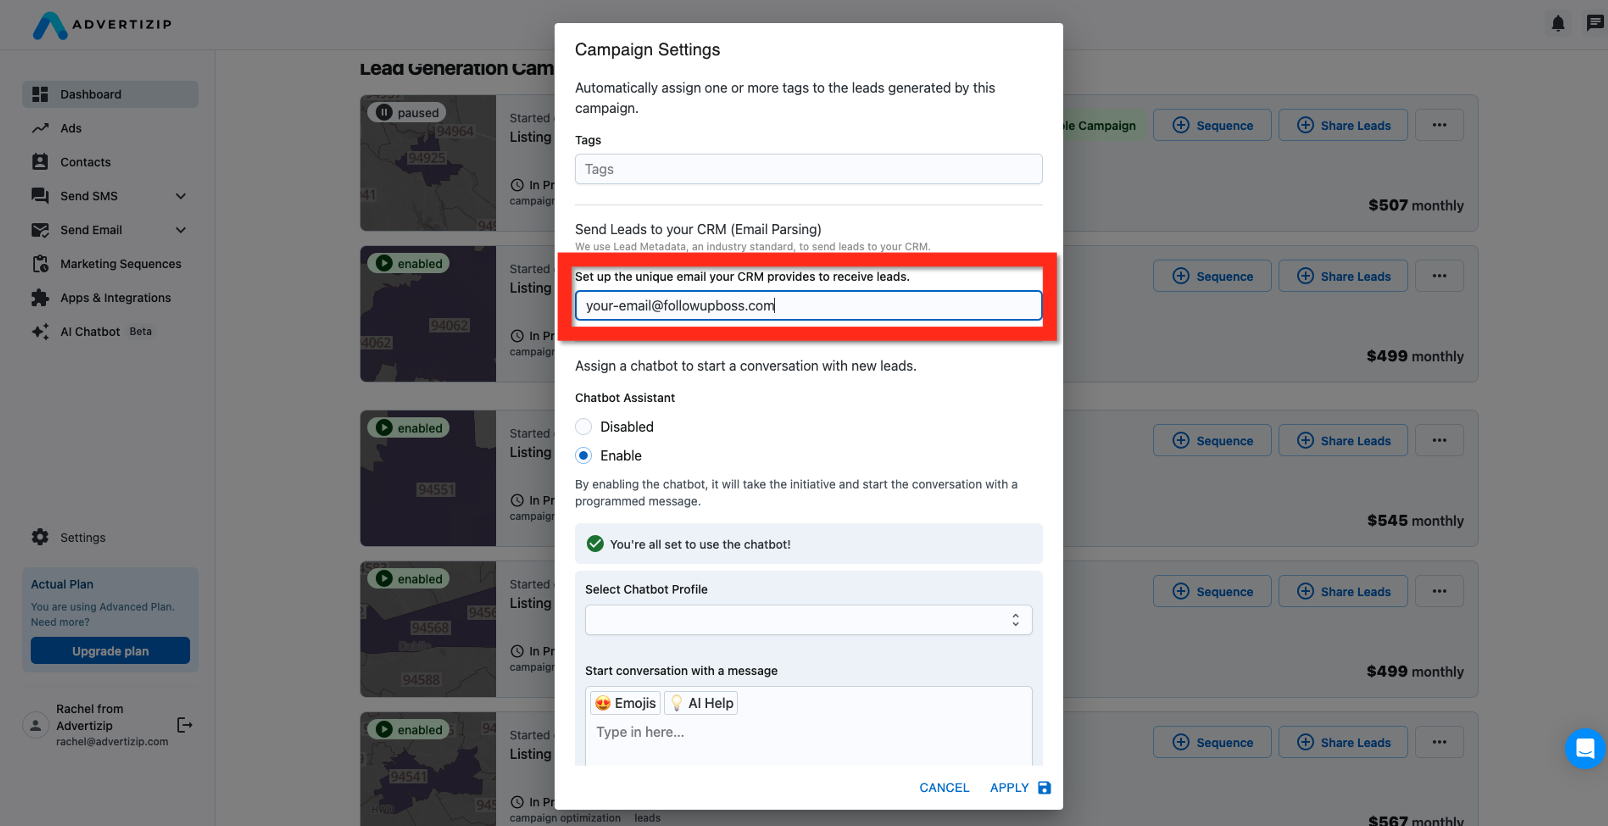Select the Disabled chatbot radio button
The height and width of the screenshot is (826, 1608).
584,427
